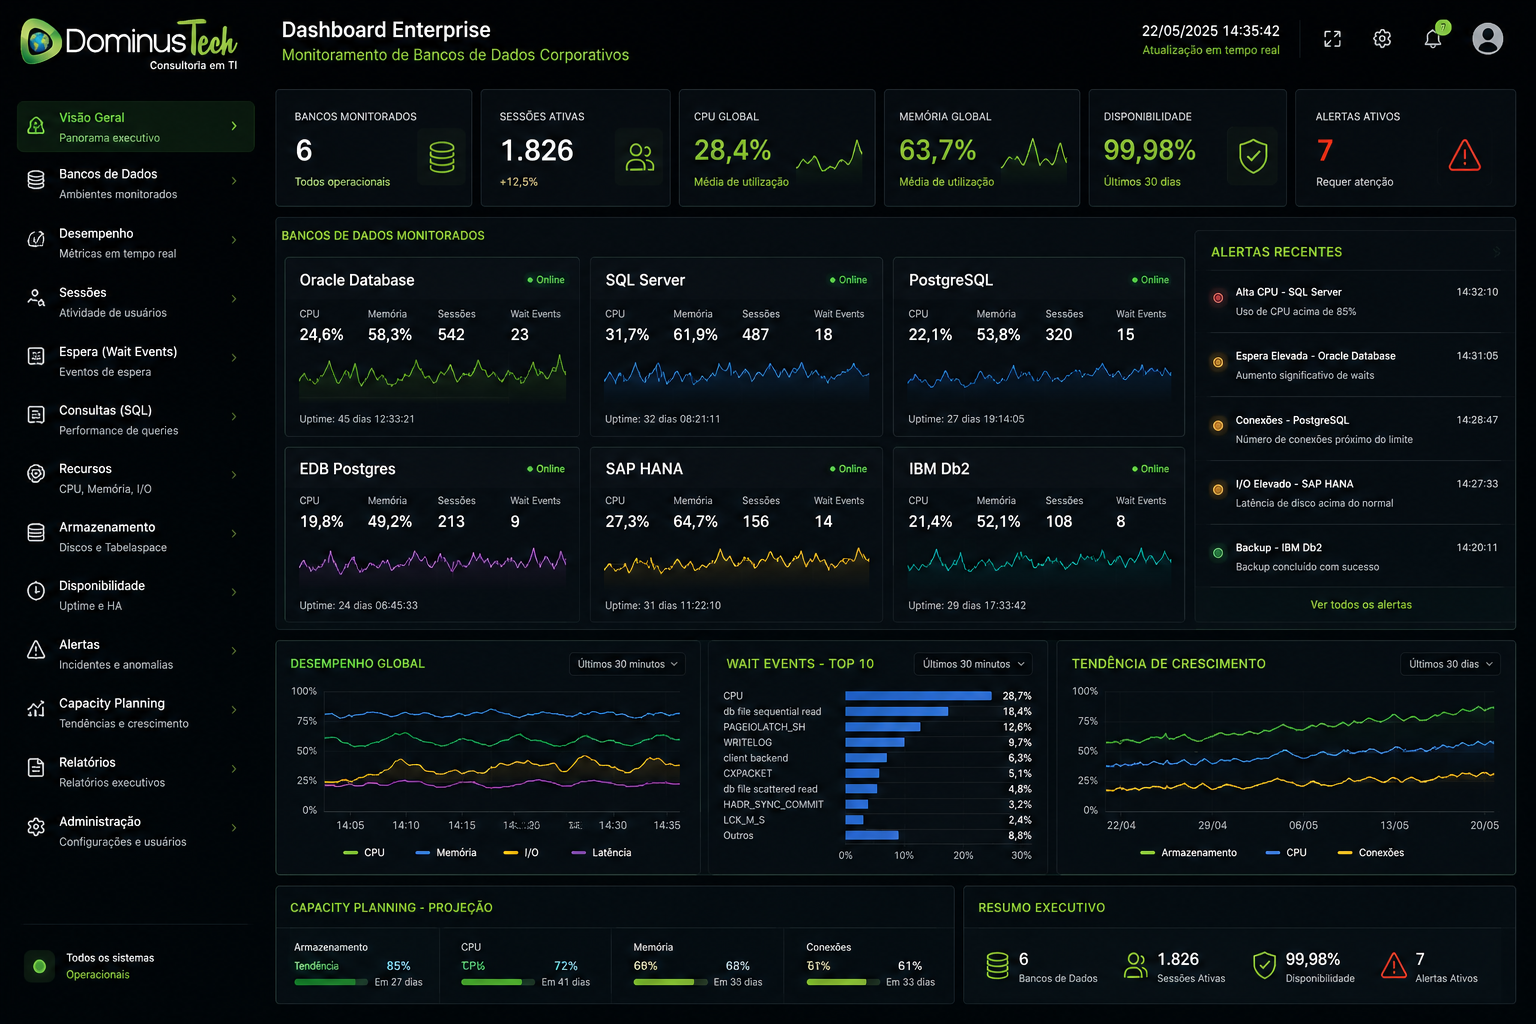Click the Capacity Planning chart icon
1536x1024 pixels.
point(36,709)
